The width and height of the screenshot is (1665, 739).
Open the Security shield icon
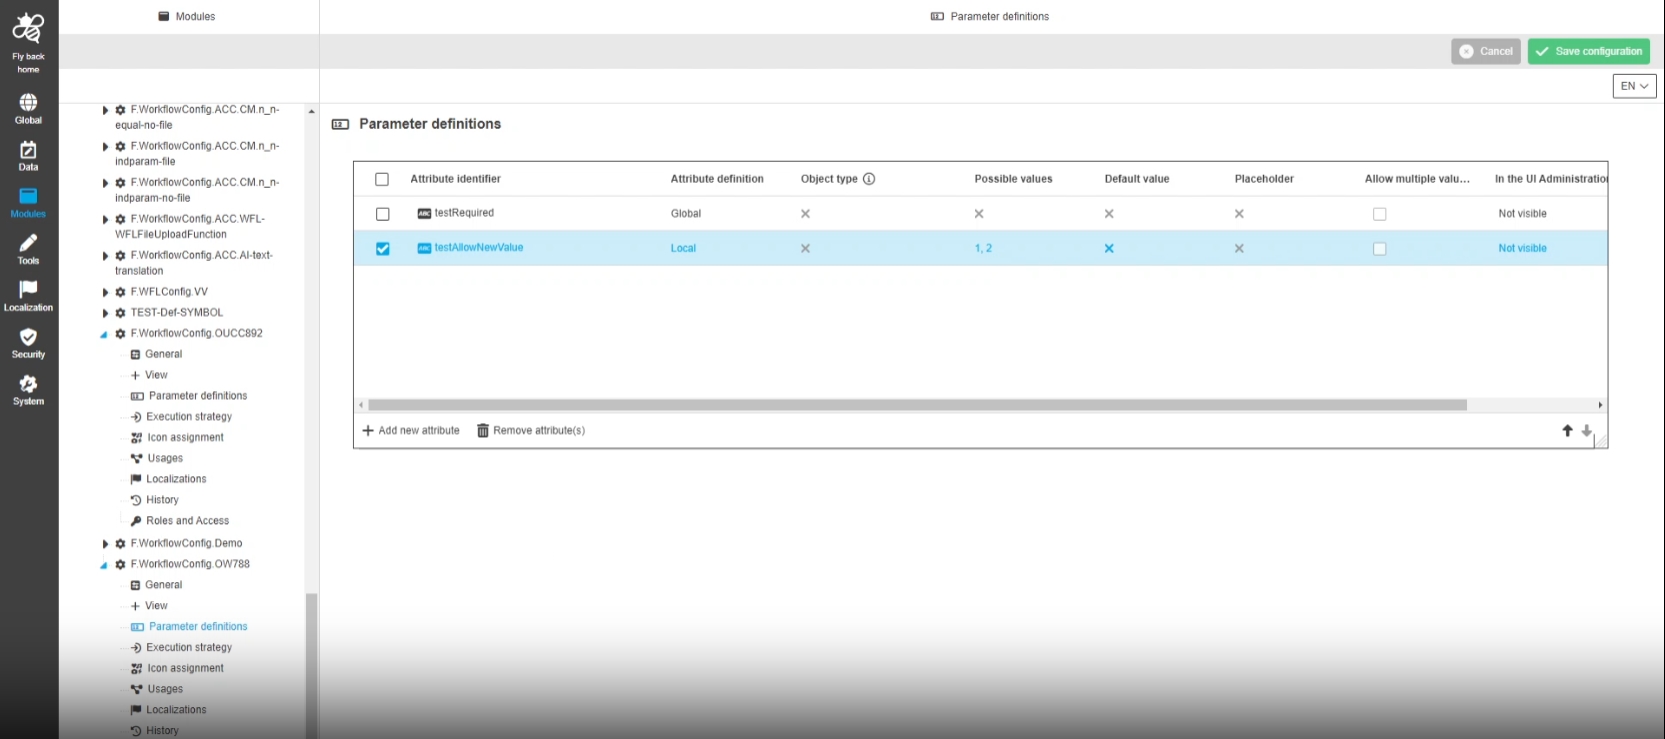(28, 338)
